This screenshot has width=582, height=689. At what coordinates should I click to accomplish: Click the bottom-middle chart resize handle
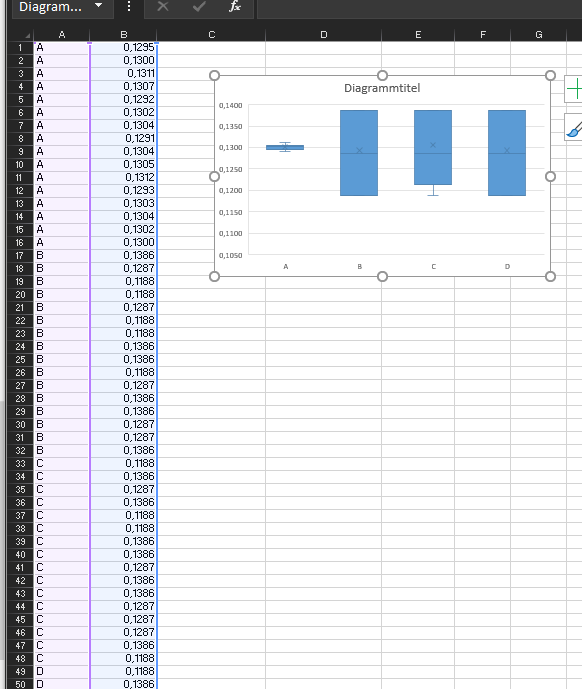click(x=382, y=276)
